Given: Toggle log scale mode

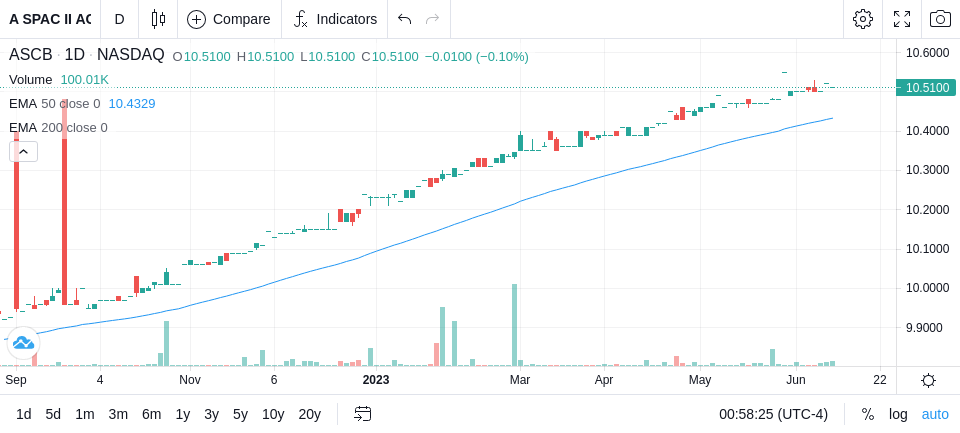Looking at the screenshot, I should pos(898,414).
